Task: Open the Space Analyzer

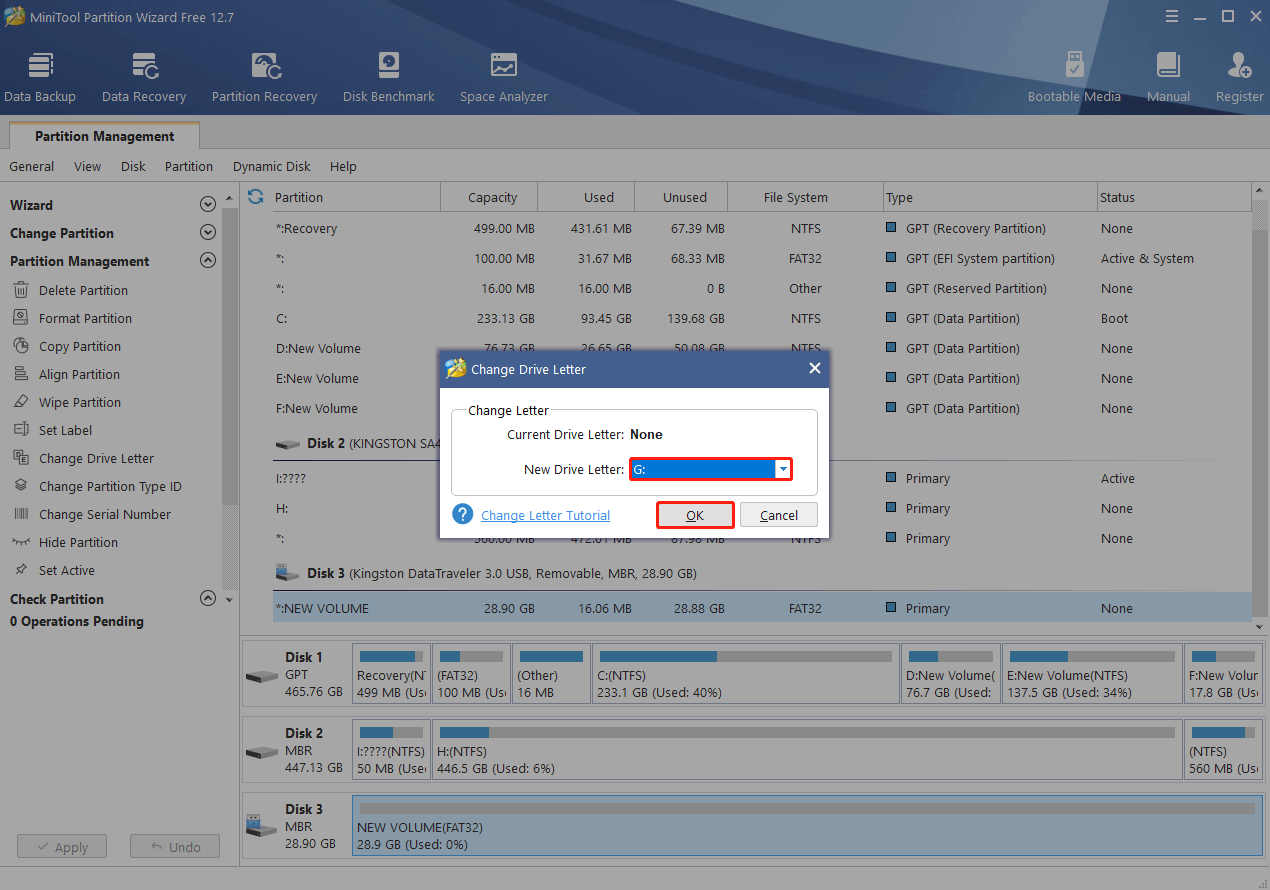Action: tap(503, 75)
